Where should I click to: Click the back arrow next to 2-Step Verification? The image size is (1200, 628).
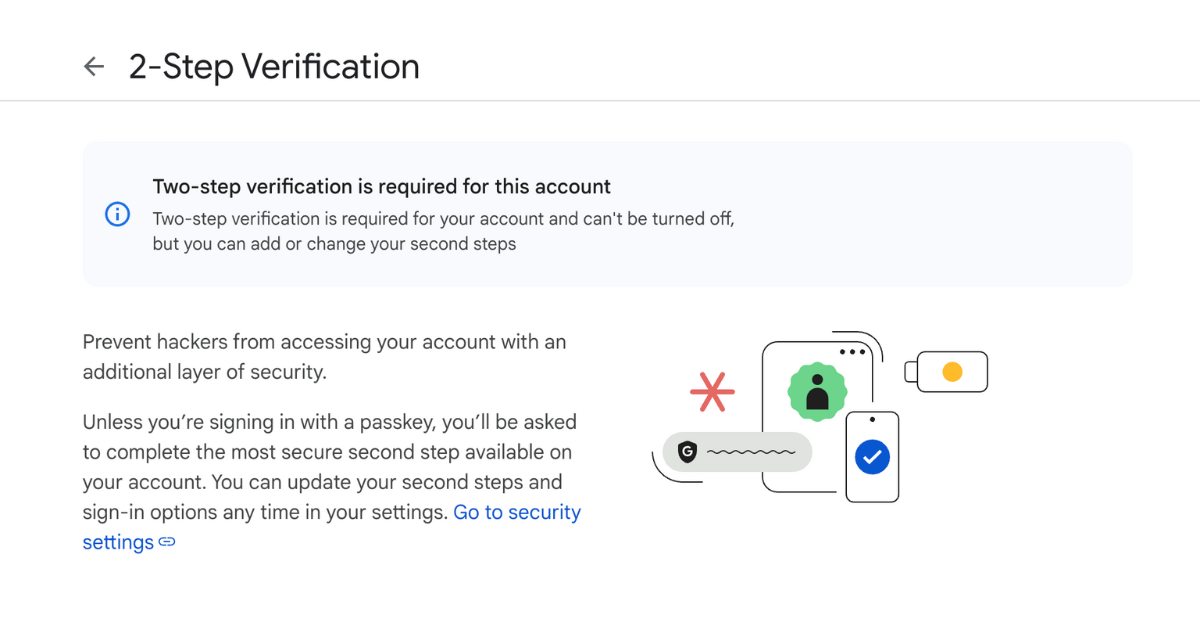94,67
